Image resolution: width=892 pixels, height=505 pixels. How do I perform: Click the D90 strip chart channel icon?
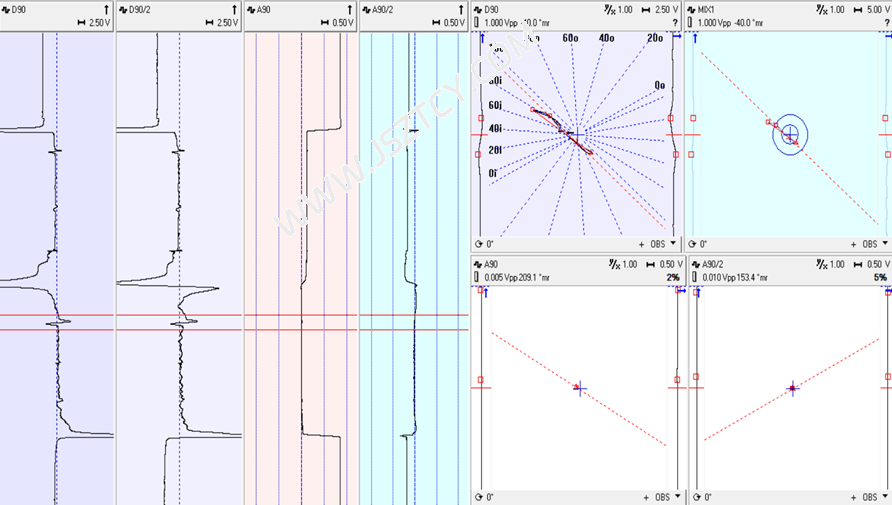(6, 9)
